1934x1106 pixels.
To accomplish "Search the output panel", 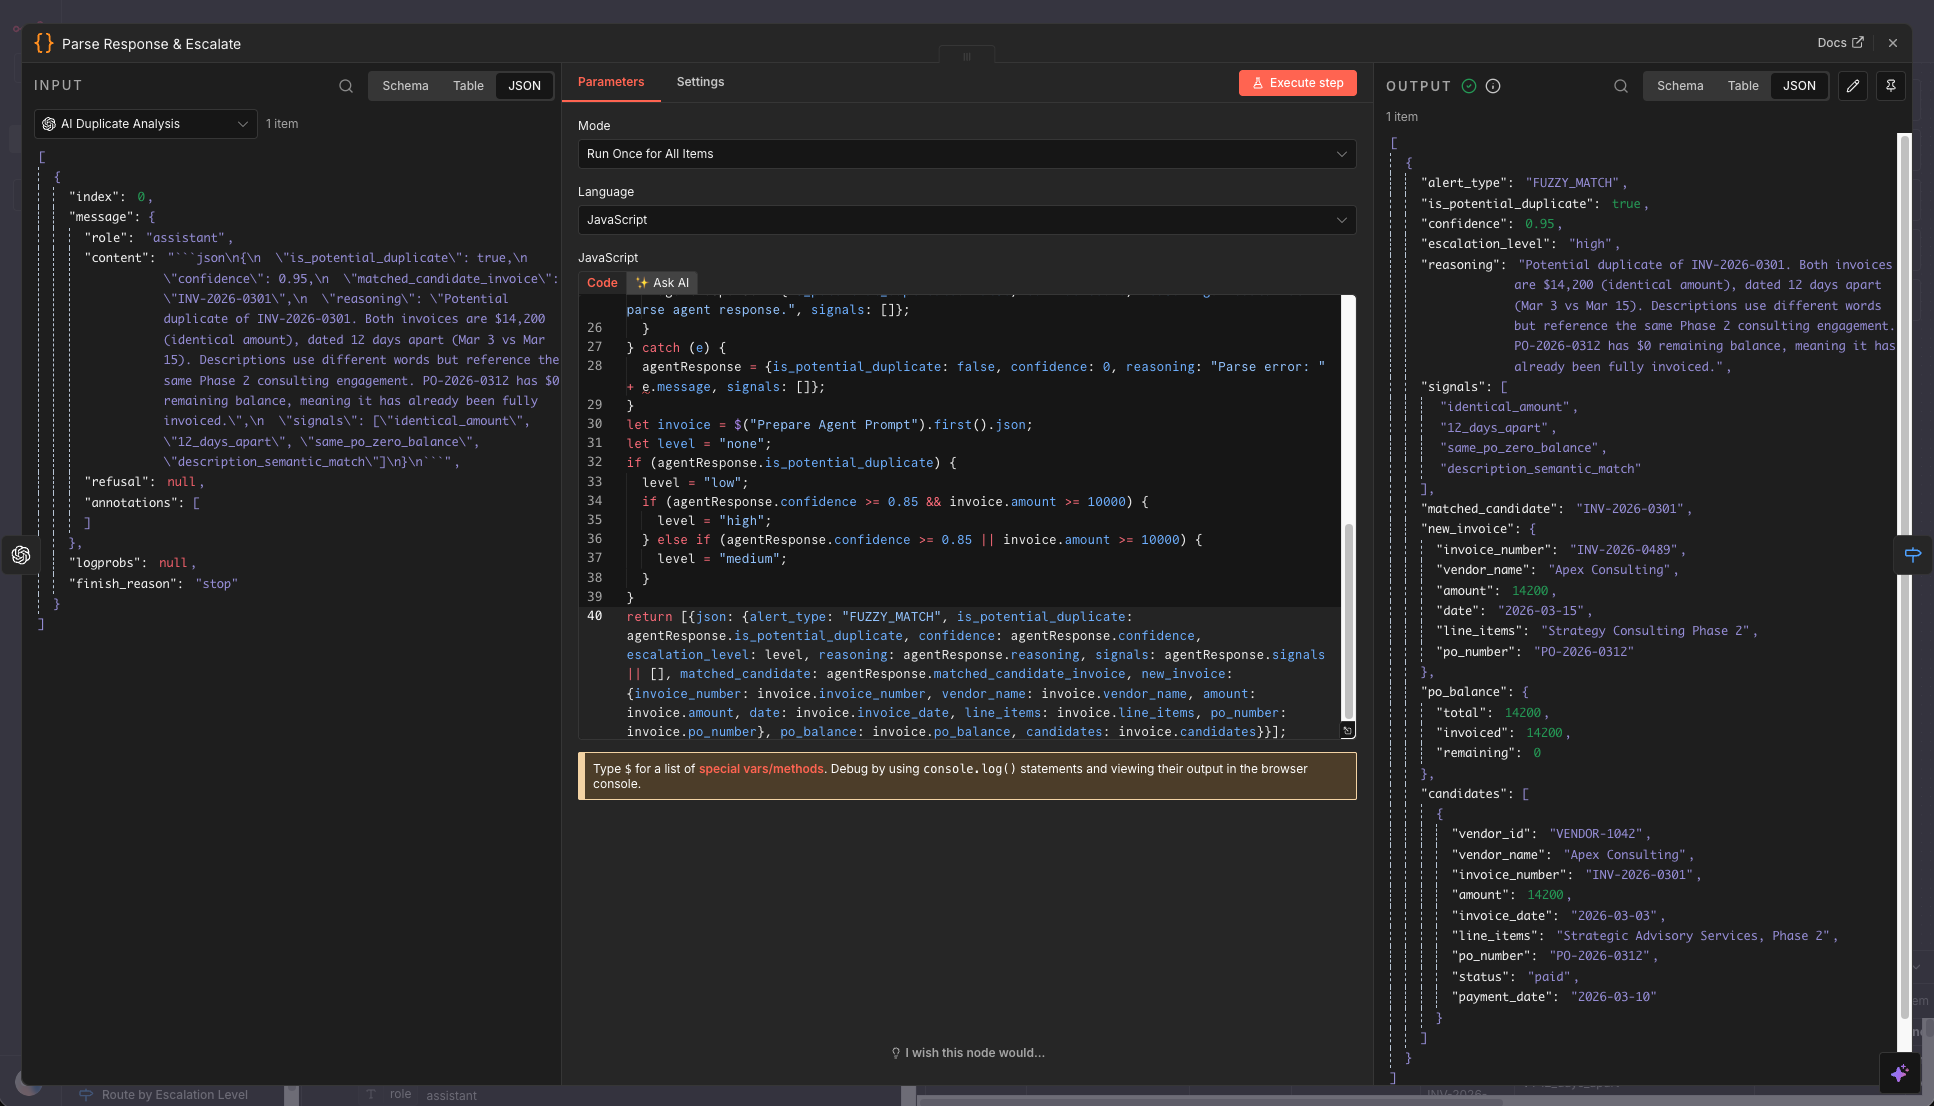I will (1620, 86).
